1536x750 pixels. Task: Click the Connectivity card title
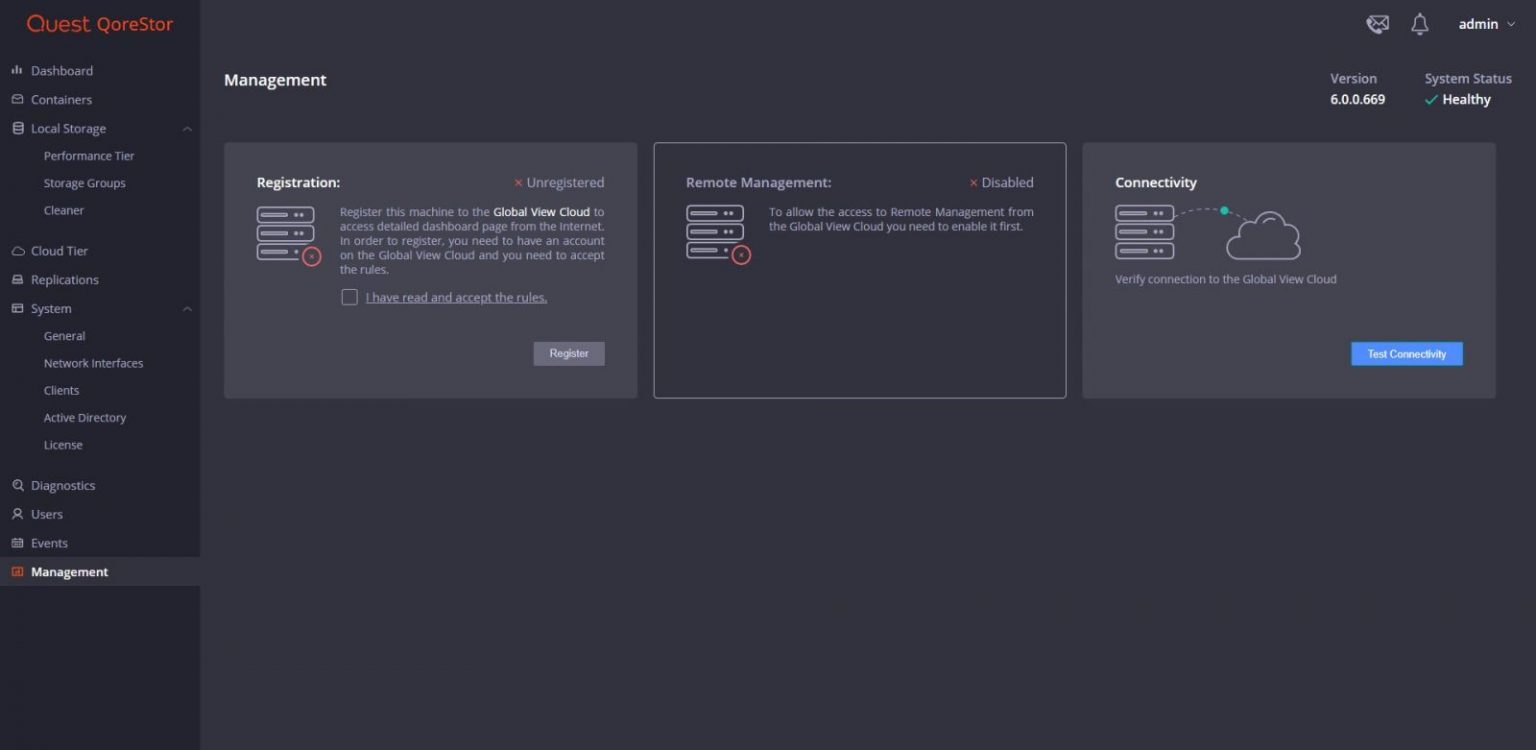coord(1156,183)
